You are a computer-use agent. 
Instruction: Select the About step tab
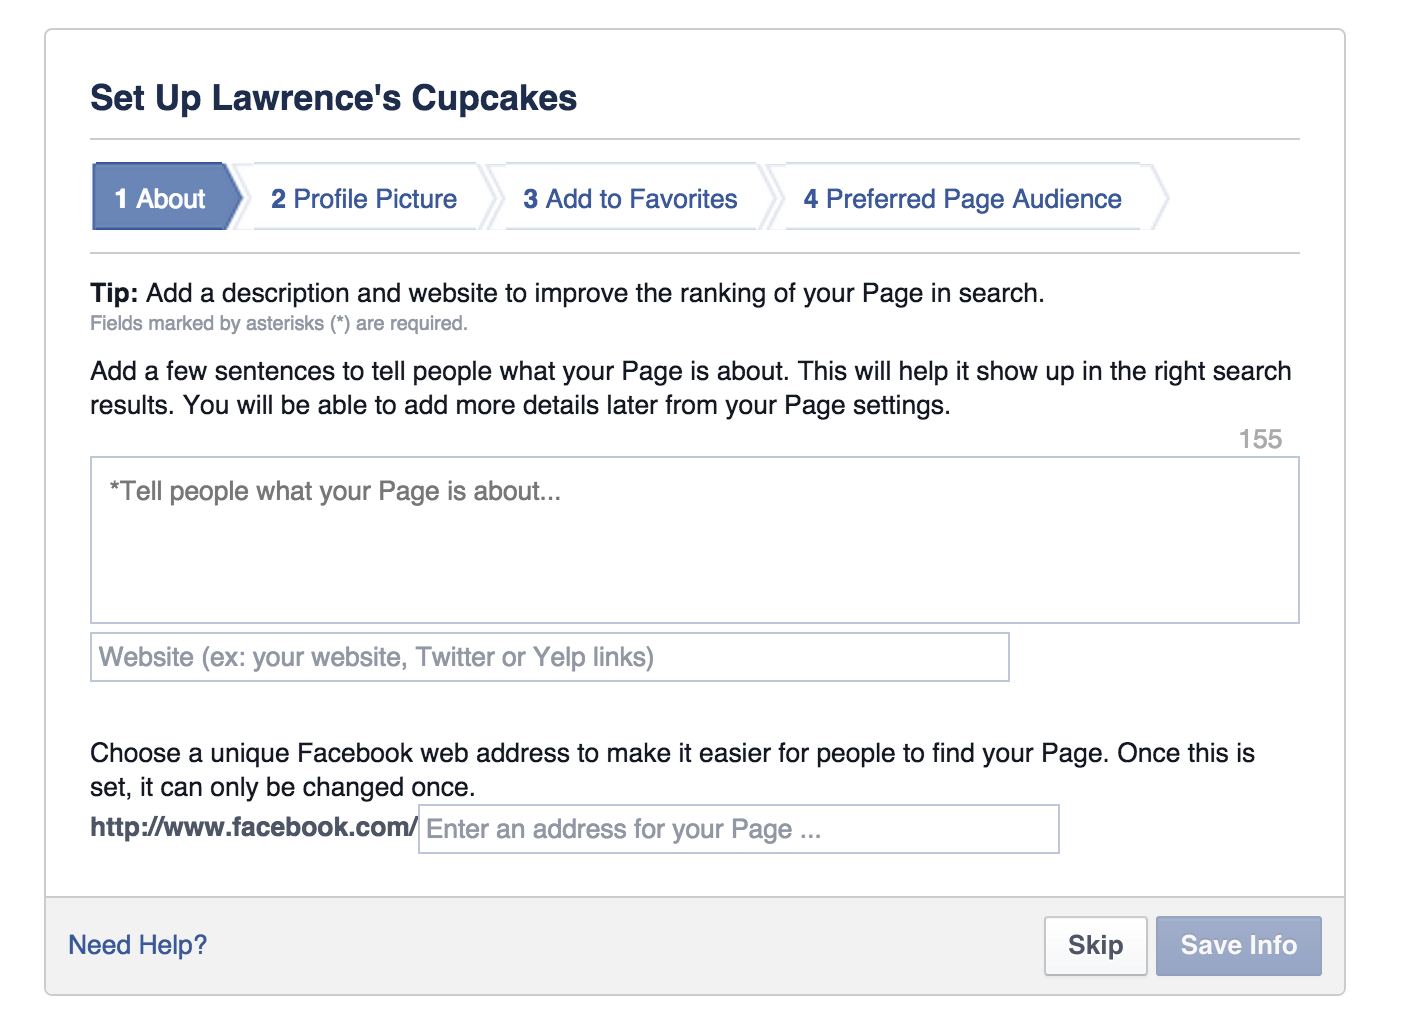[x=163, y=197]
